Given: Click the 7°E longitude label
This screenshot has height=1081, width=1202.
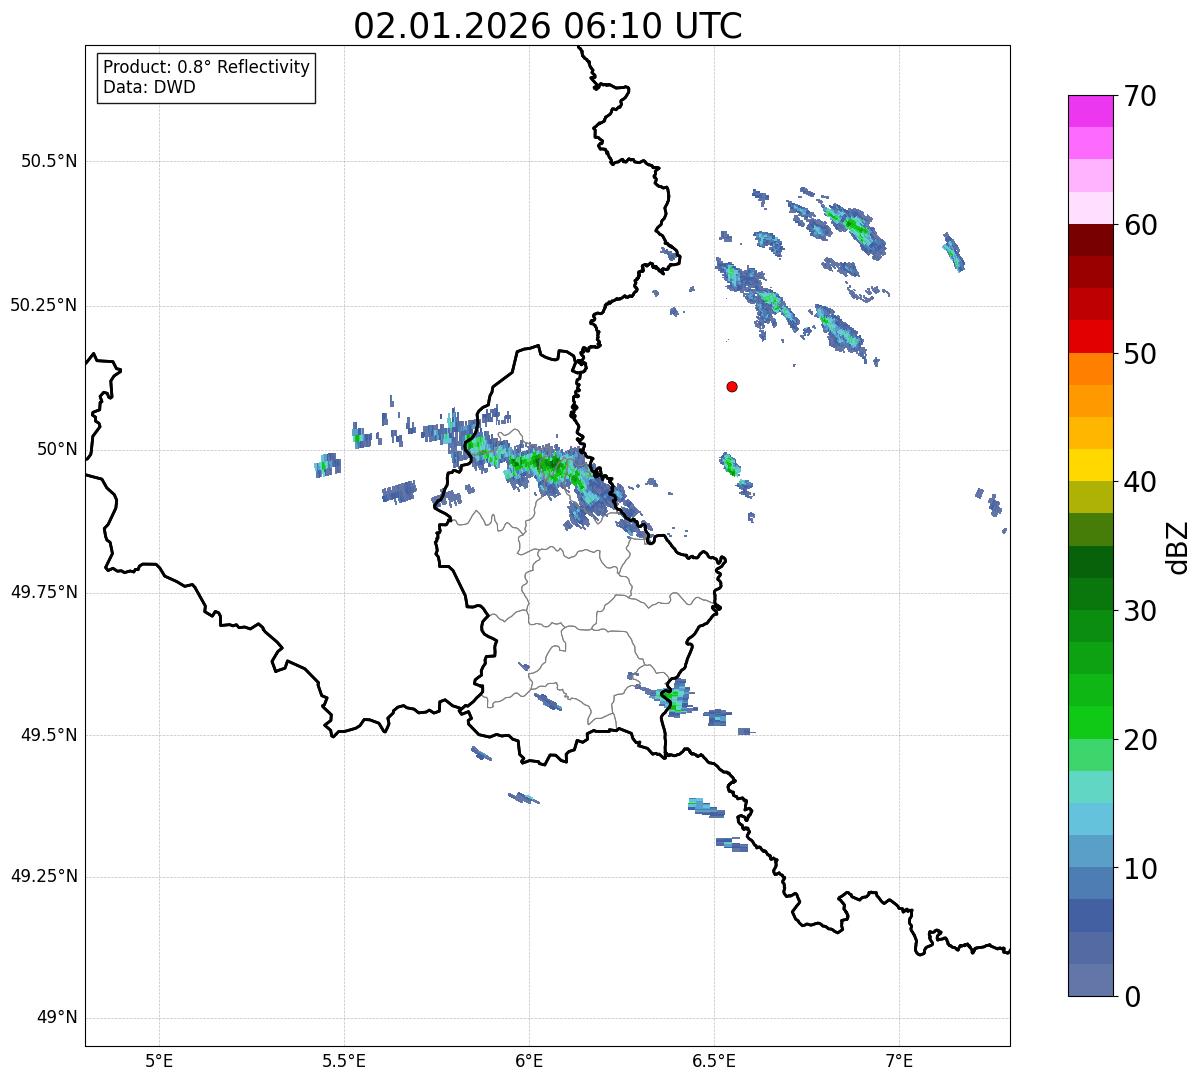Looking at the screenshot, I should (899, 1060).
